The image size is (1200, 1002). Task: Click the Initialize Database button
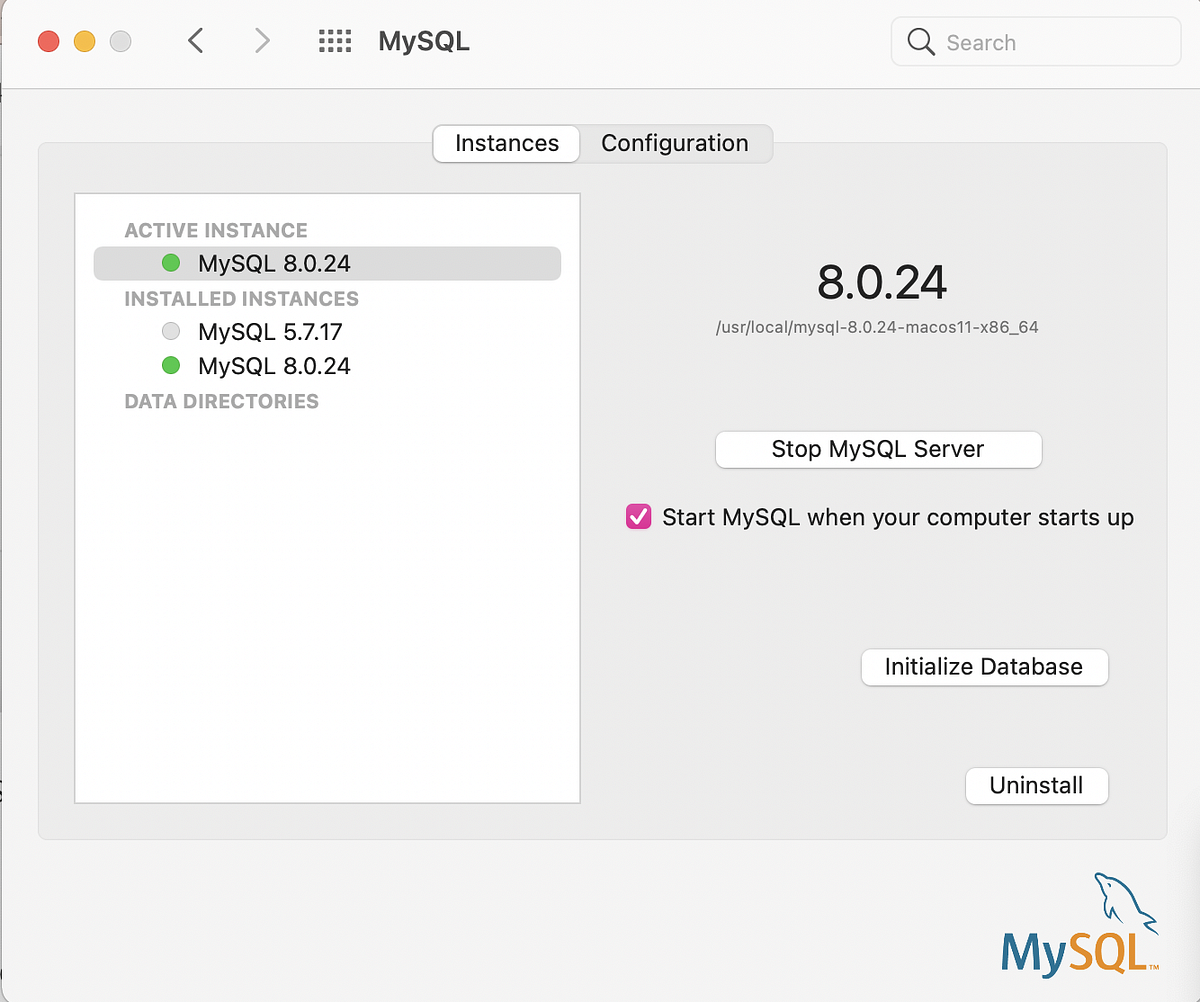click(x=984, y=667)
